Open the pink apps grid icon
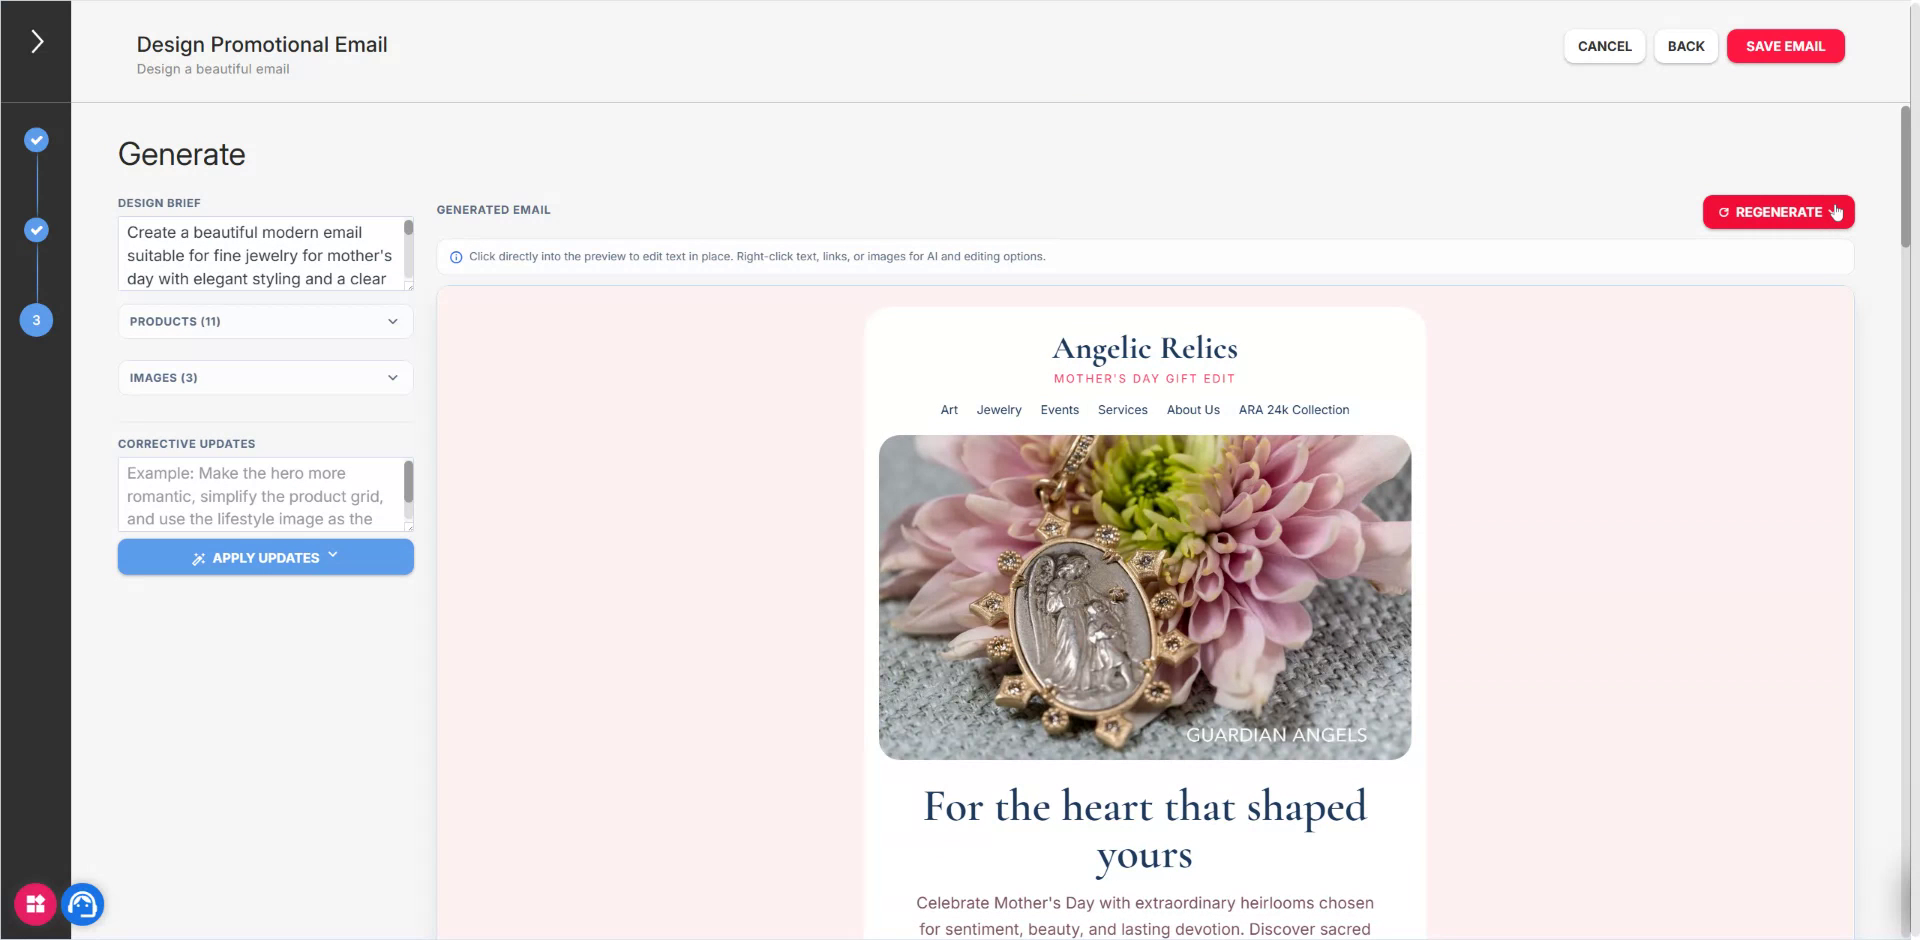The image size is (1920, 940). pos(35,904)
